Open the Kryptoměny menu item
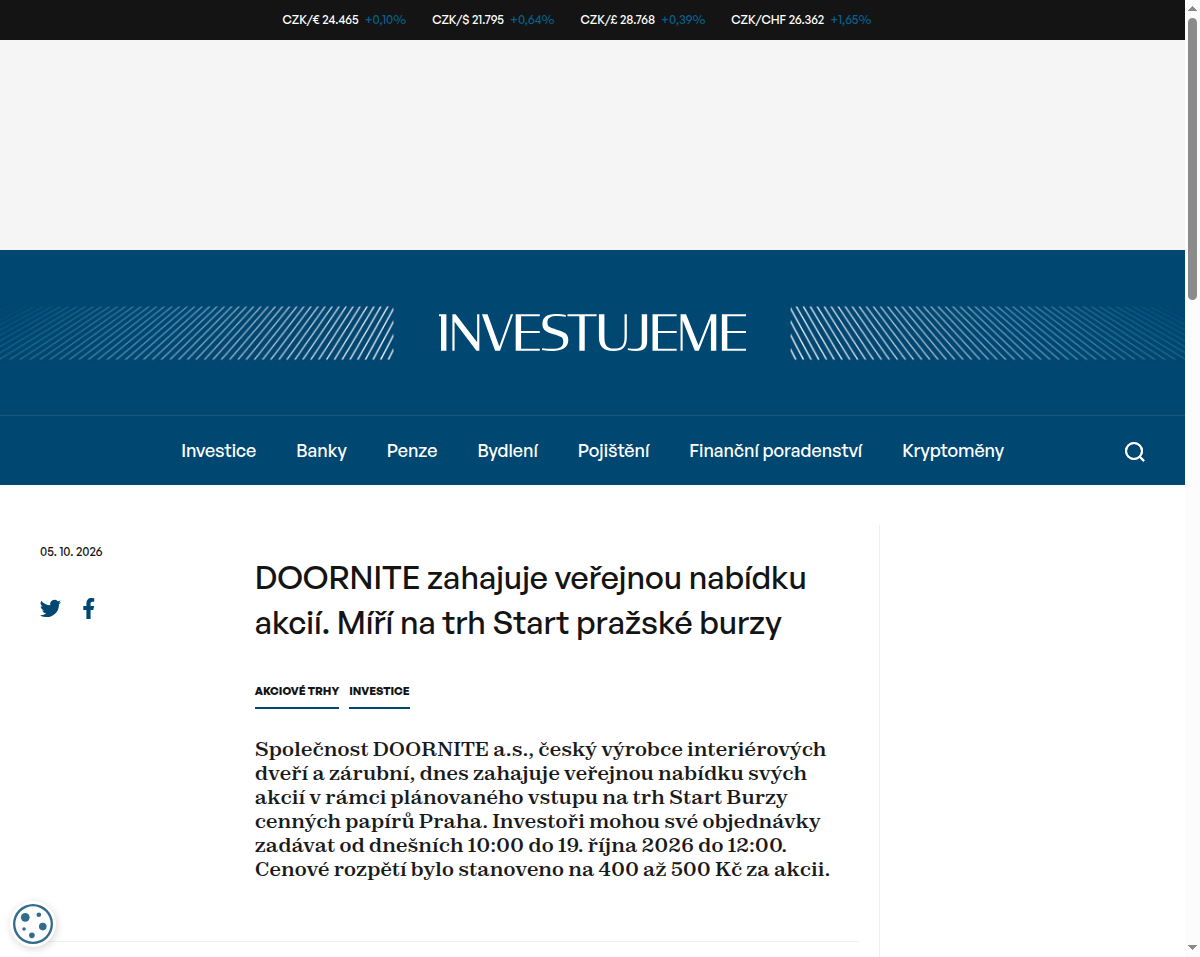The height and width of the screenshot is (957, 1200). tap(952, 451)
